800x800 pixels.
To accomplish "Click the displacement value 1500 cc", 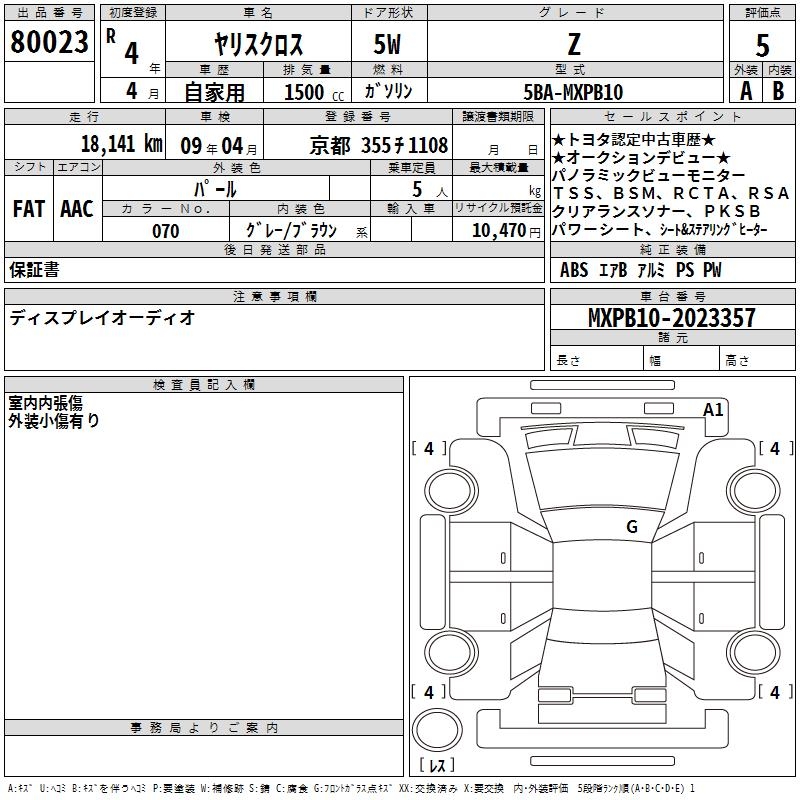I will click(x=314, y=93).
